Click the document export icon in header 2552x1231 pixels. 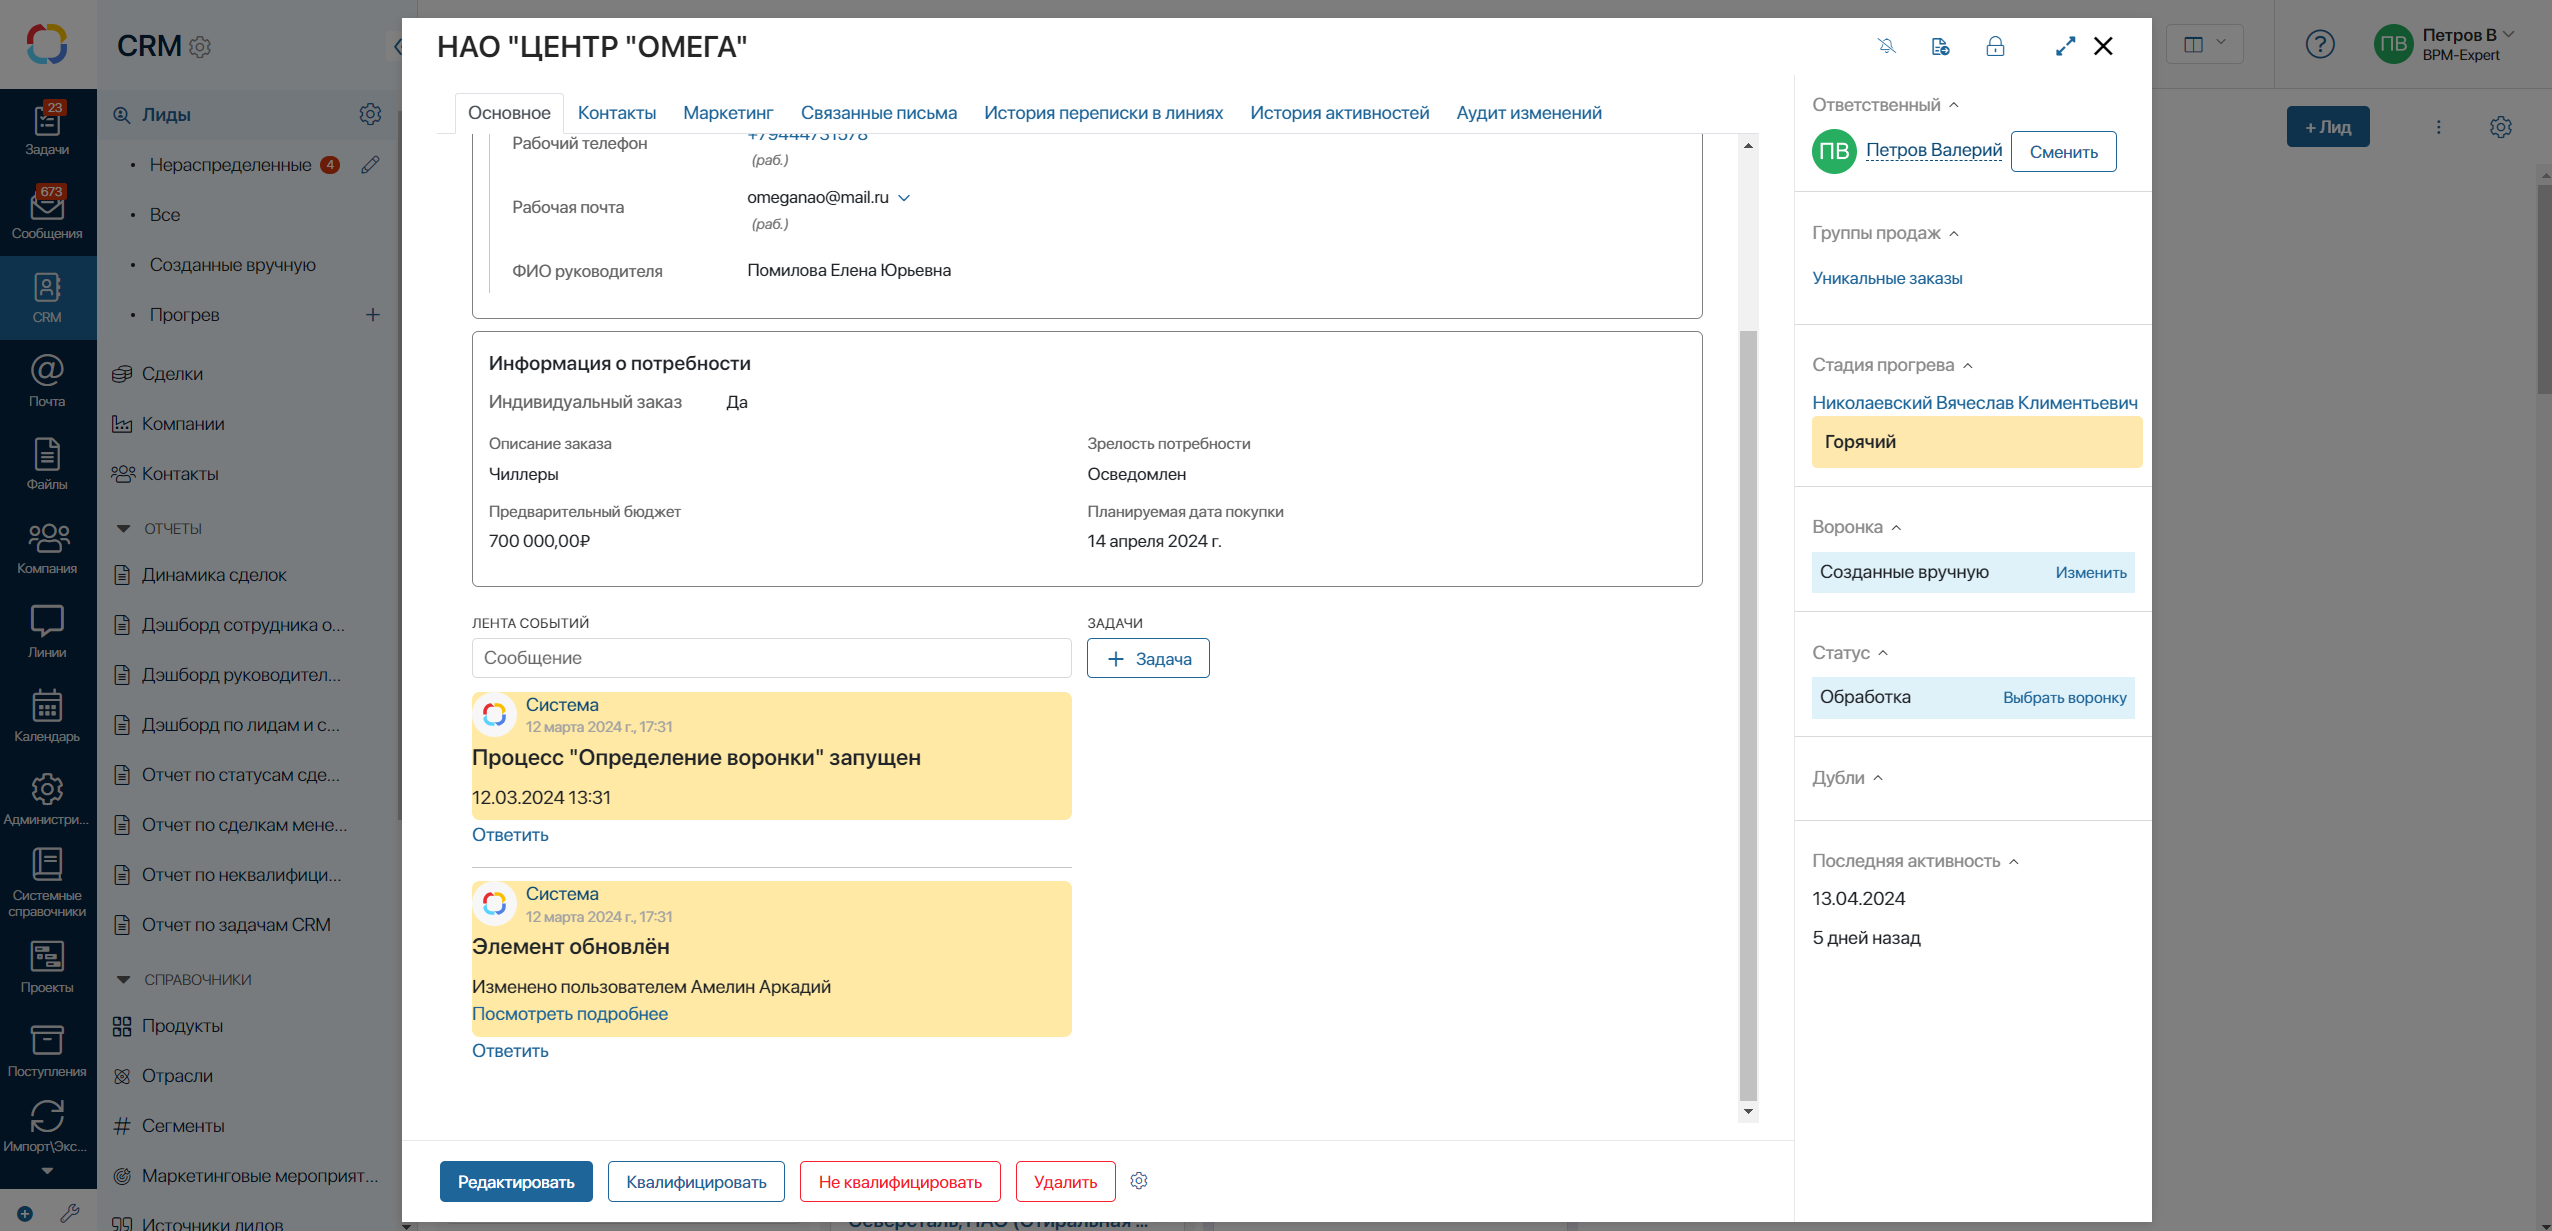click(x=1941, y=46)
